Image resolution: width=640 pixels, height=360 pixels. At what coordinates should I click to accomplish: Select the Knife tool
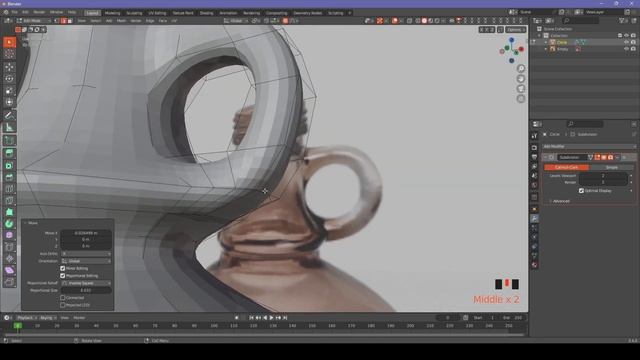(9, 200)
